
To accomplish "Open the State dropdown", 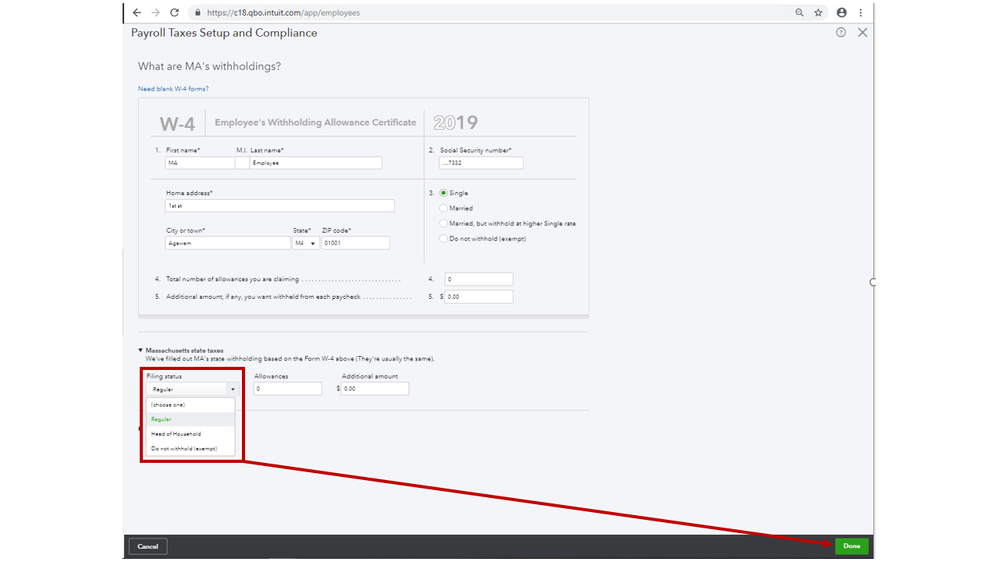I will (x=306, y=243).
